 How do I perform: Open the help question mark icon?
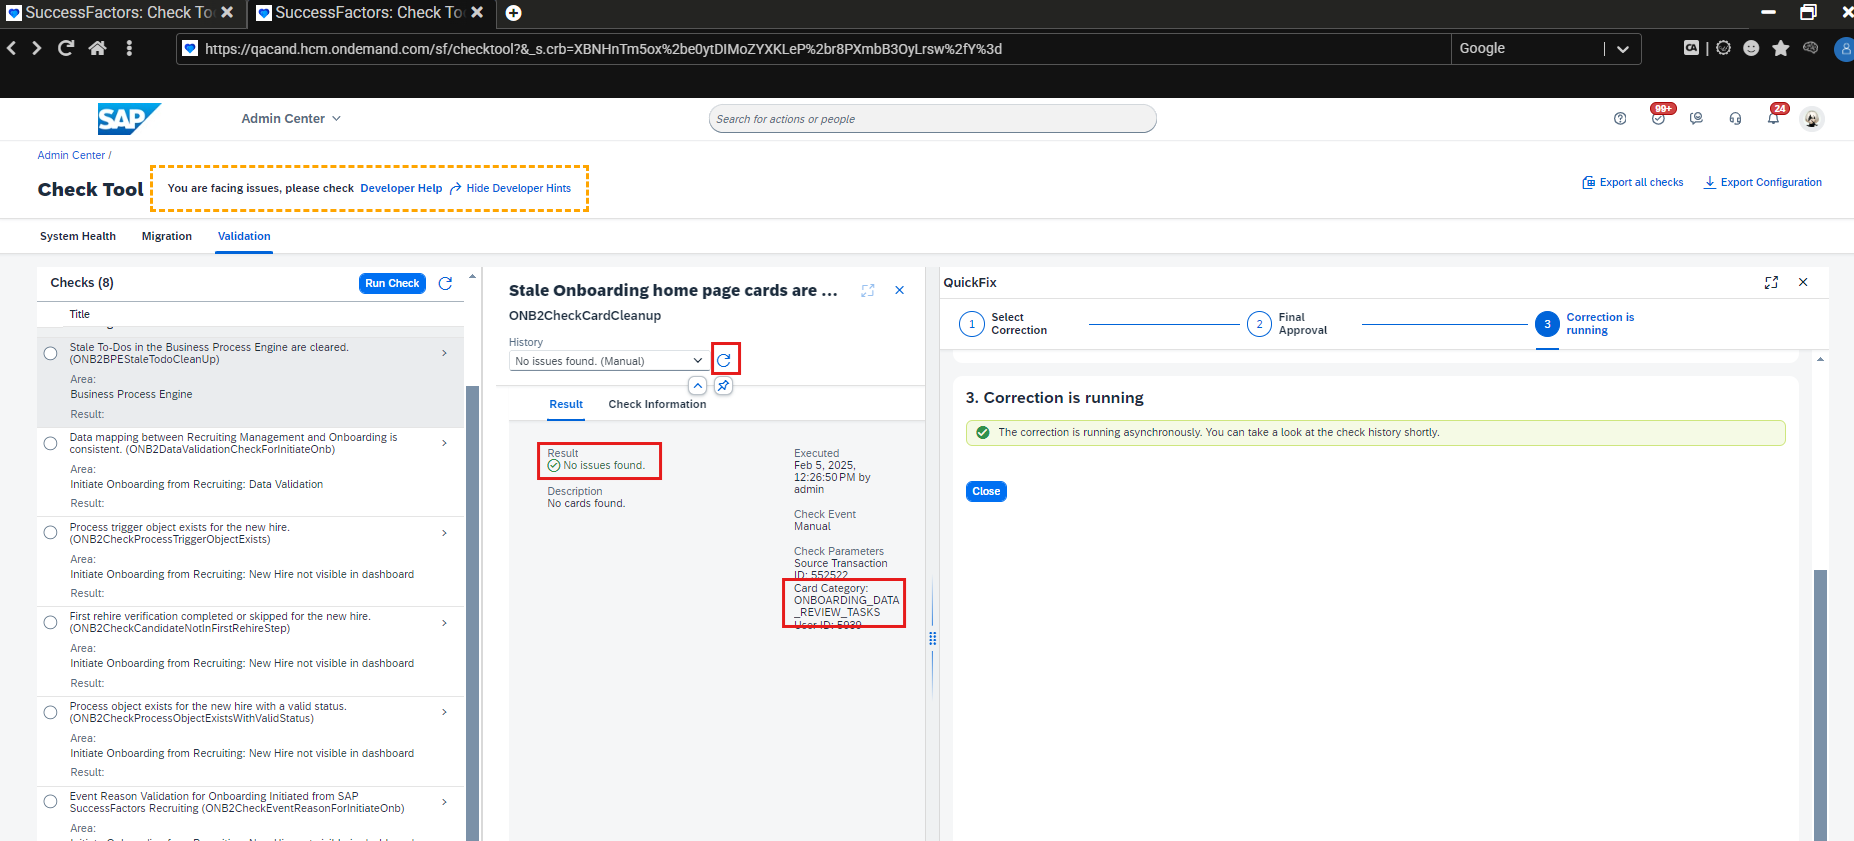click(x=1620, y=118)
